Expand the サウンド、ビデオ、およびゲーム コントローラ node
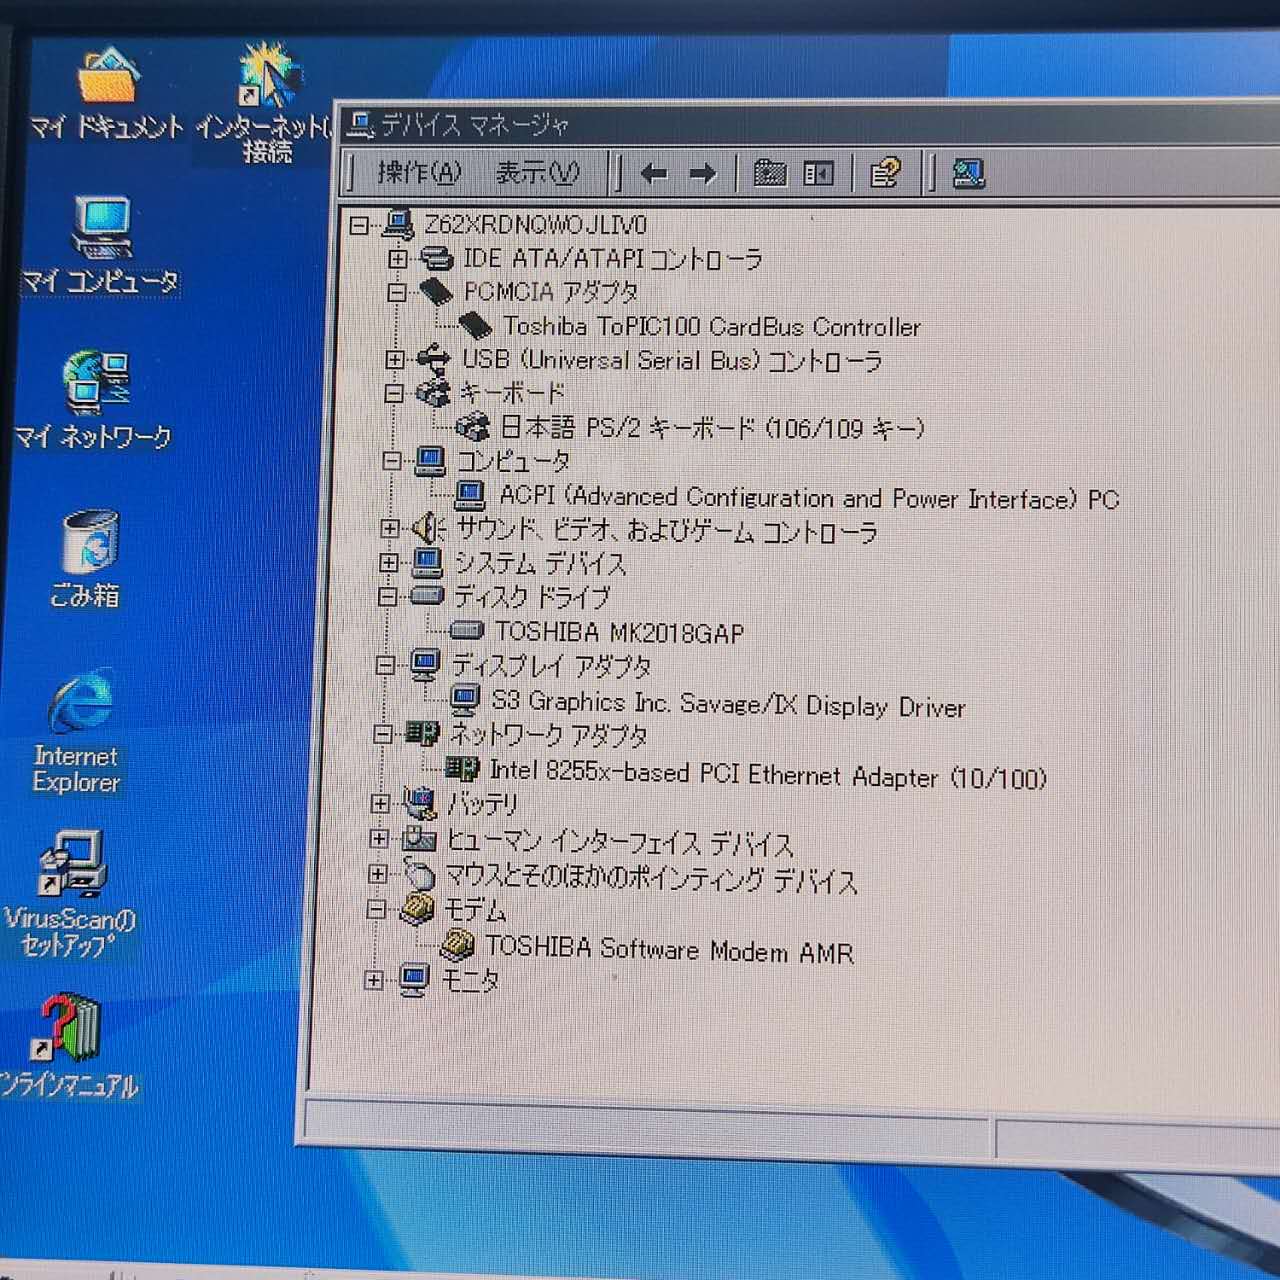This screenshot has height=1280, width=1280. click(x=391, y=527)
